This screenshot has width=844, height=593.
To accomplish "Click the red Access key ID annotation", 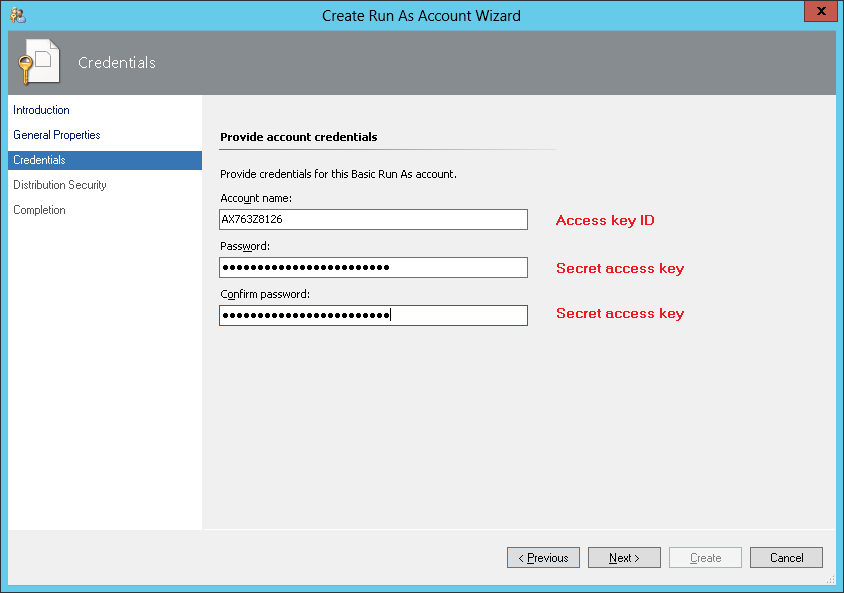I will point(605,220).
